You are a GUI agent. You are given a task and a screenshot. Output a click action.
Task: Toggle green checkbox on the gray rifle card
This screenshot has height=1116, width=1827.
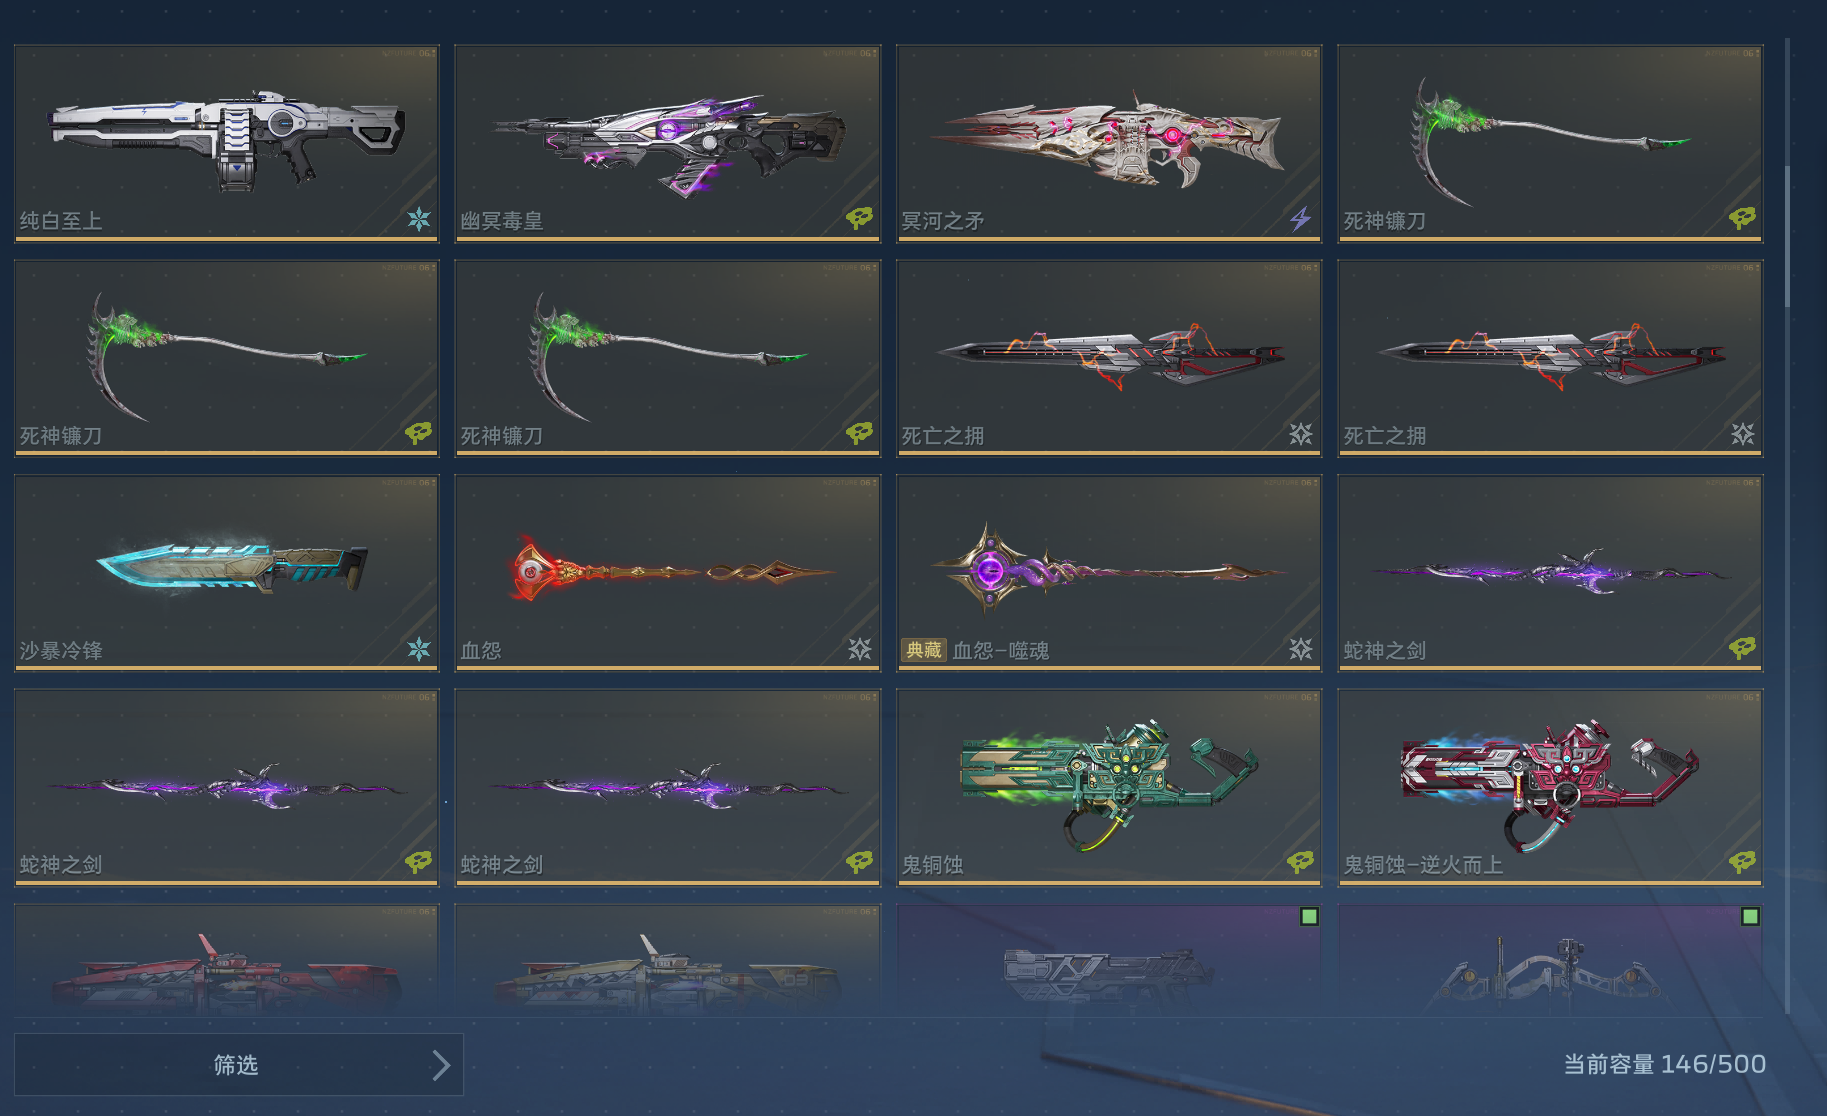pyautogui.click(x=1309, y=916)
